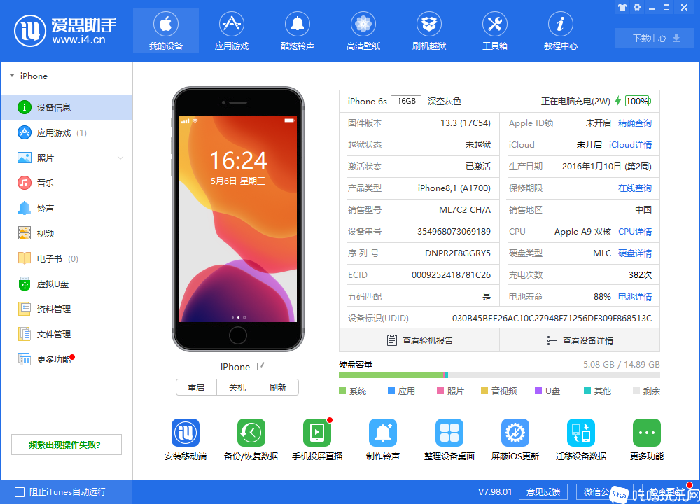Image resolution: width=700 pixels, height=504 pixels.
Task: Collapse the iPhone device tree
Action: pyautogui.click(x=12, y=75)
